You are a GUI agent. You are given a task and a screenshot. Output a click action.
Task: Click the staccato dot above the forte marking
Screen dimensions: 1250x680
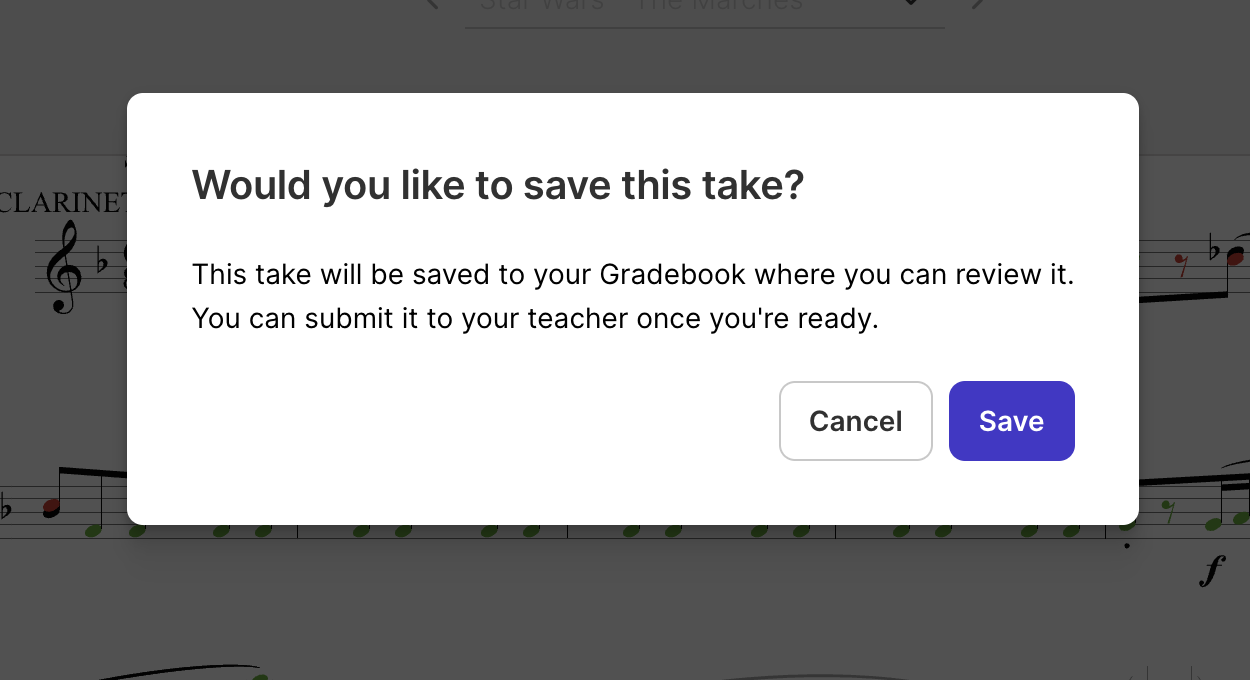[1128, 546]
